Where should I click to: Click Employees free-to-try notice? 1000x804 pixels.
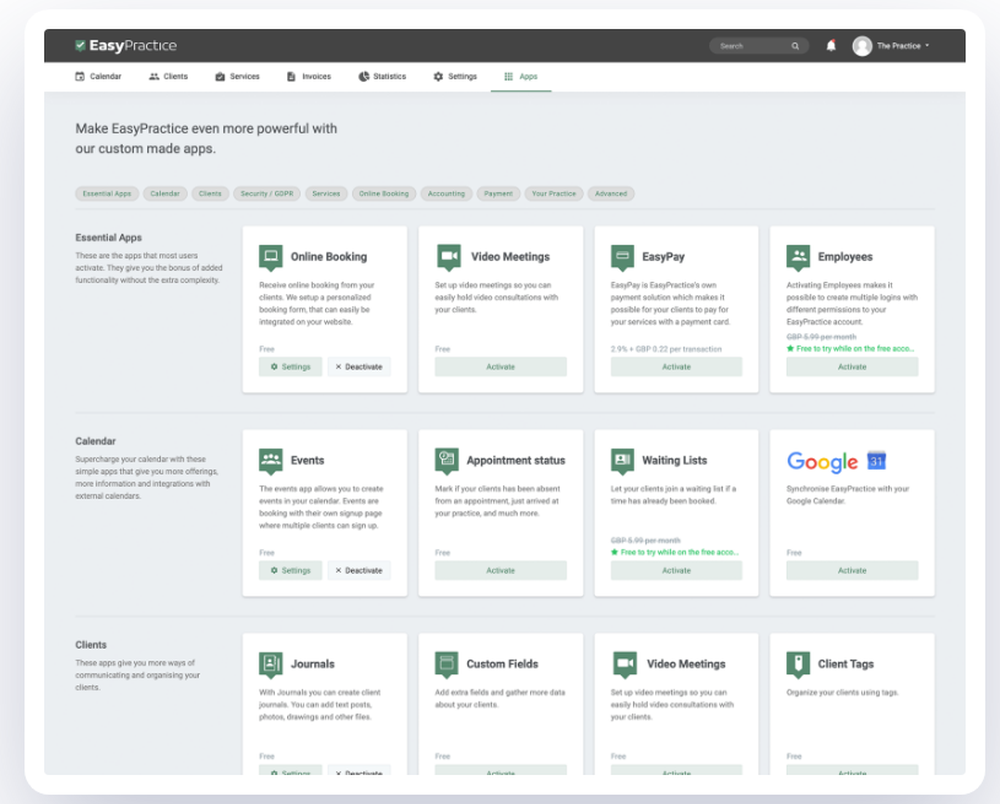point(850,349)
